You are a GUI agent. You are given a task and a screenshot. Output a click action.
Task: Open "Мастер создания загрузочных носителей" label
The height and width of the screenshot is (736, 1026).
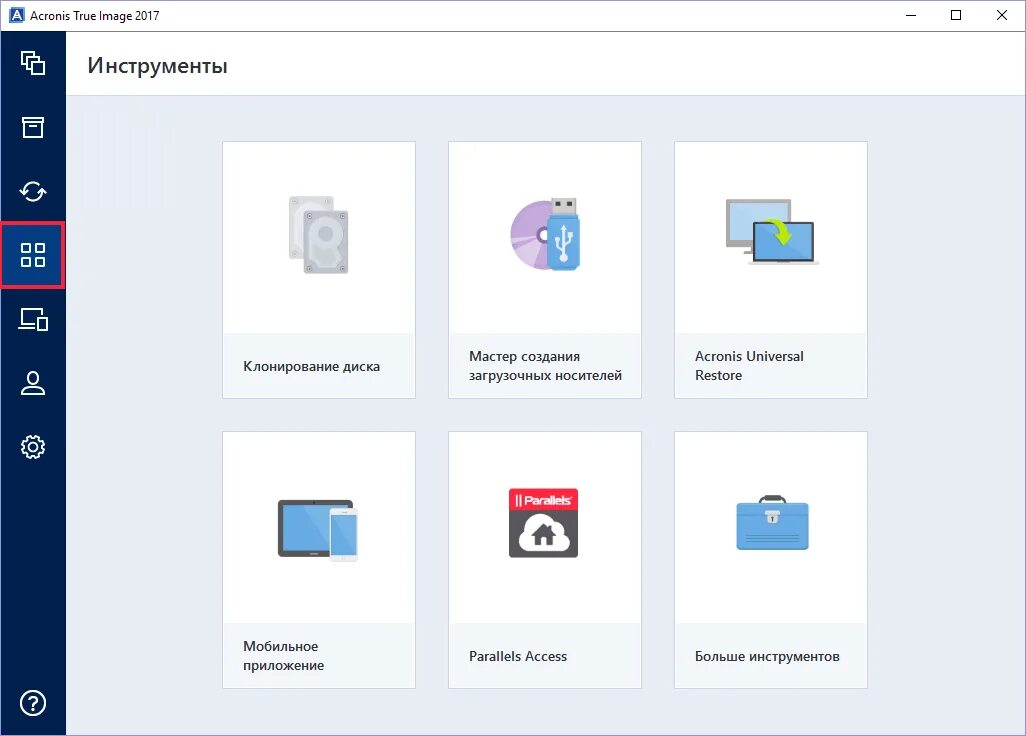[545, 366]
